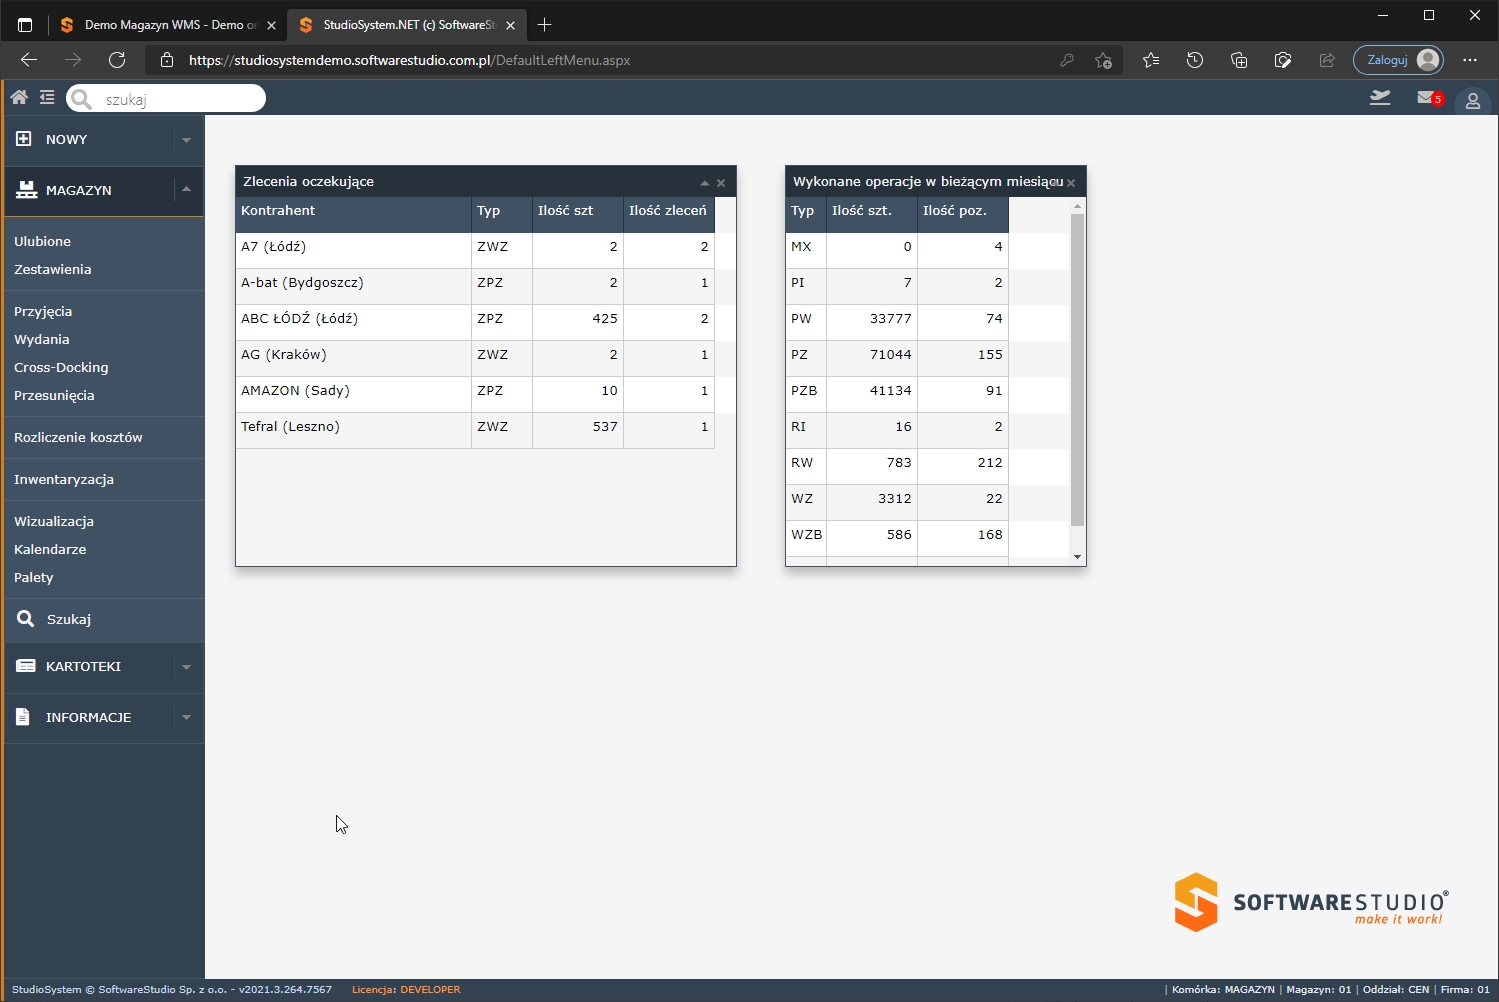The image size is (1499, 1002).
Task: Open the user profile icon in app header
Action: click(1472, 100)
